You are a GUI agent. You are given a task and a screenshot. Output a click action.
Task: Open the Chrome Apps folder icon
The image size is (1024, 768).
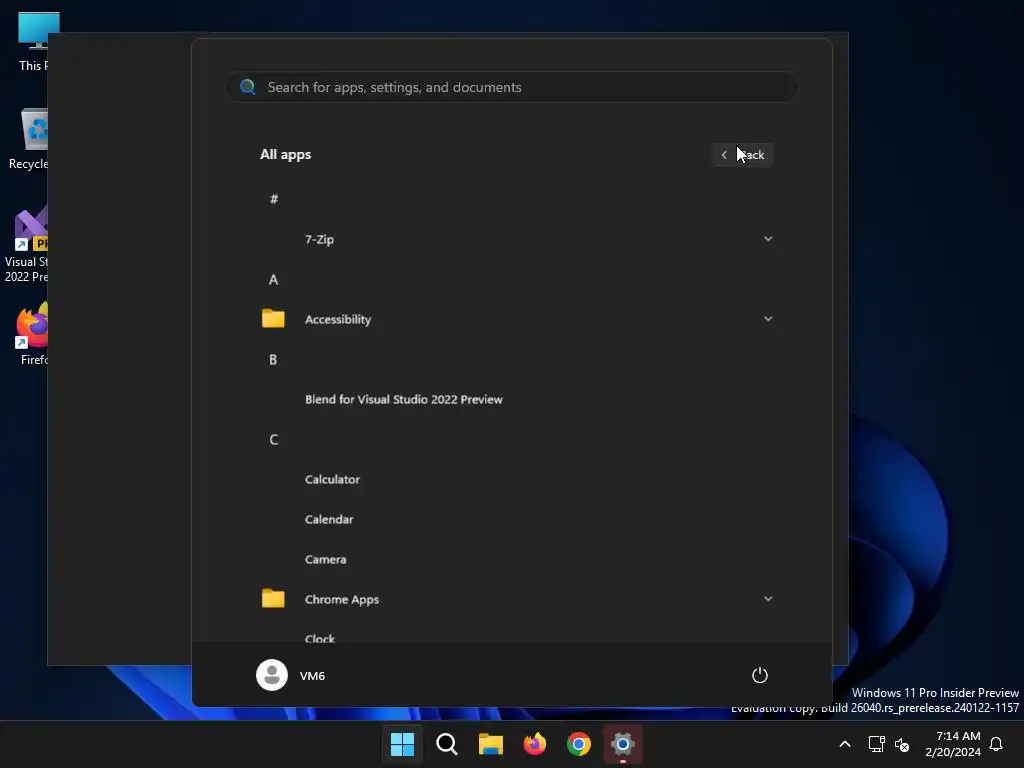point(273,598)
